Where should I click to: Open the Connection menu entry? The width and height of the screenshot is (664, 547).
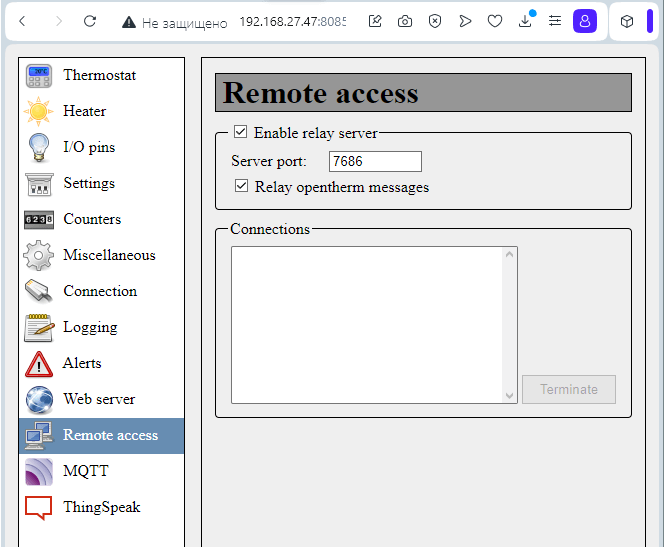(100, 291)
